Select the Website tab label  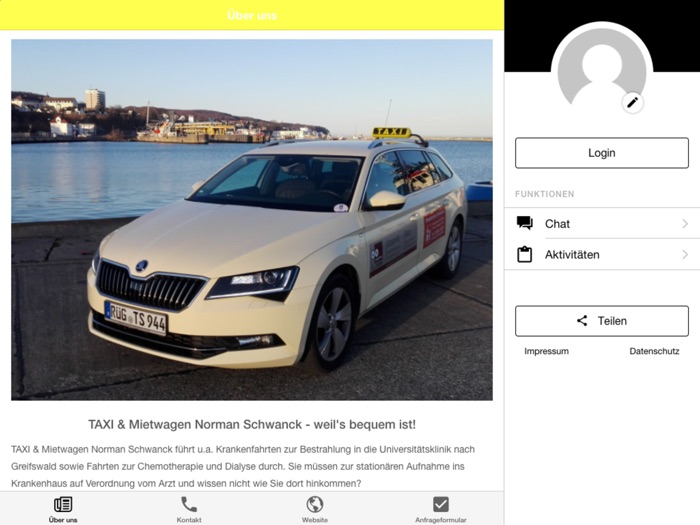315,520
